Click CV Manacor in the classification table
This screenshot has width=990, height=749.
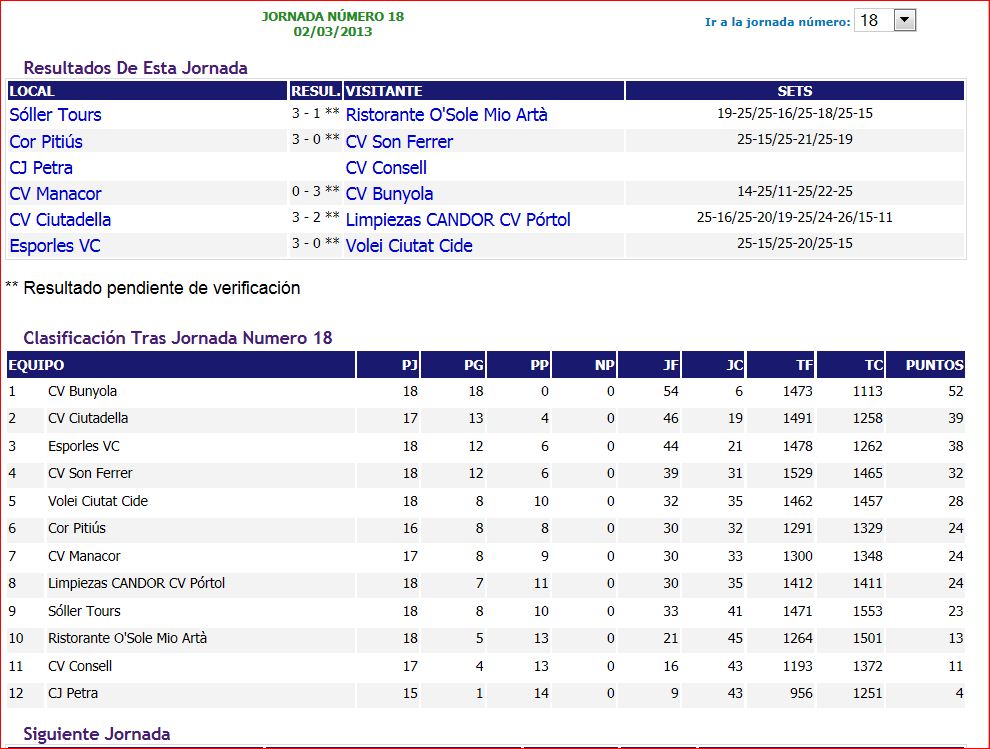tap(84, 556)
